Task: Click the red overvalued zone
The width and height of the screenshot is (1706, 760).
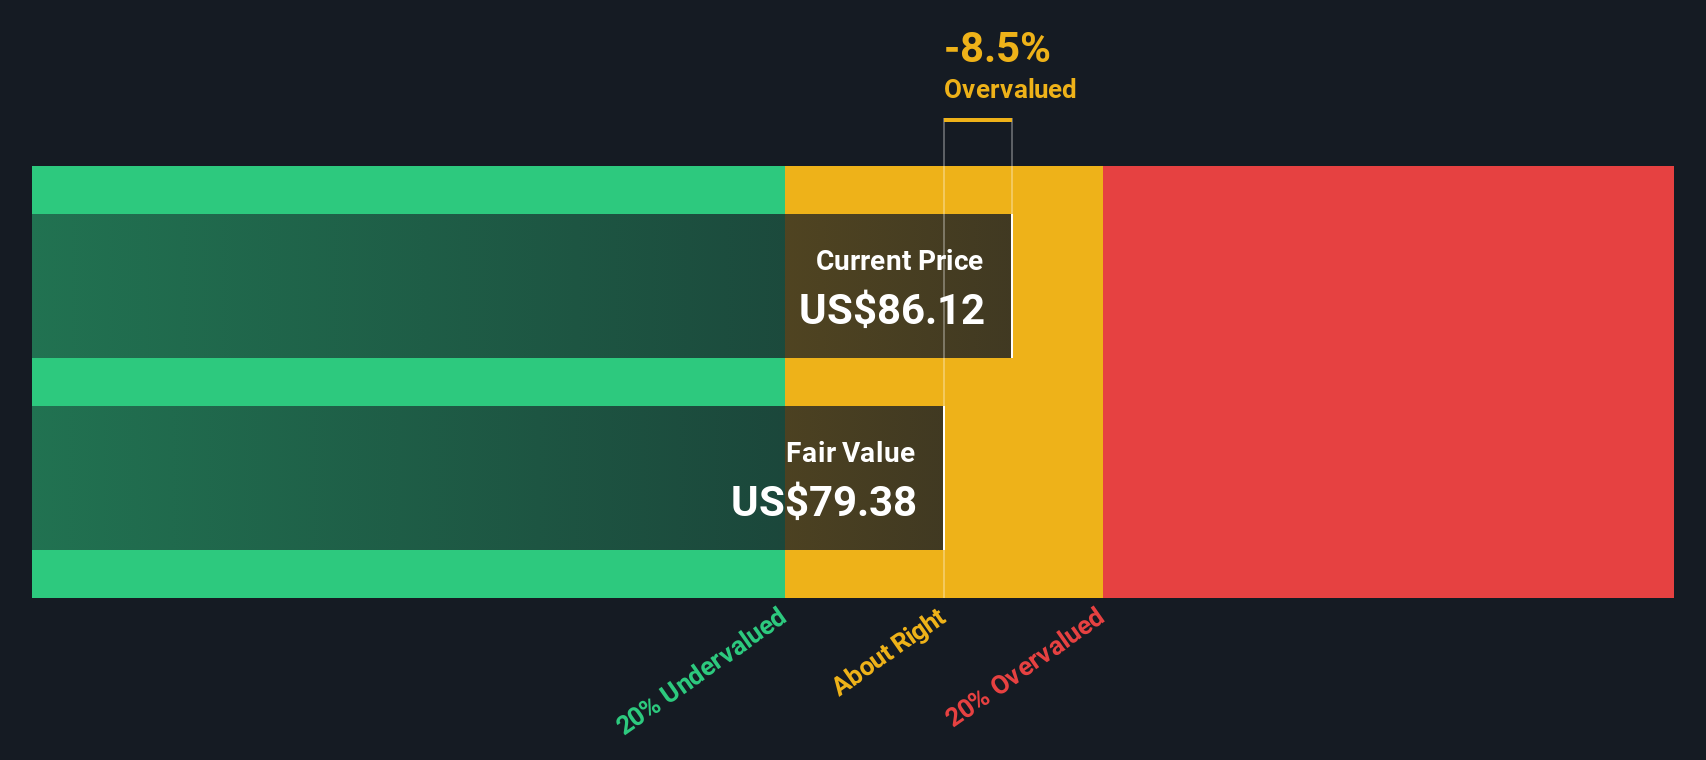Action: point(1388,382)
